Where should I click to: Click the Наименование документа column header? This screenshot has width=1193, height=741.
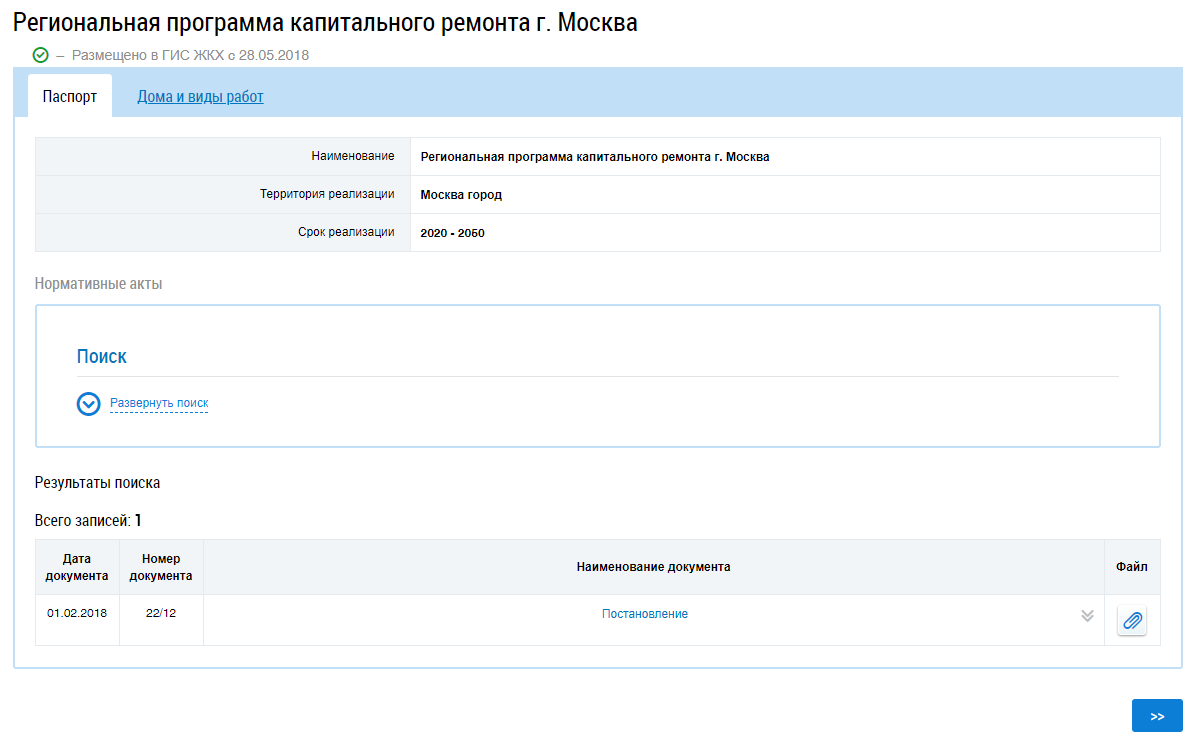653,567
